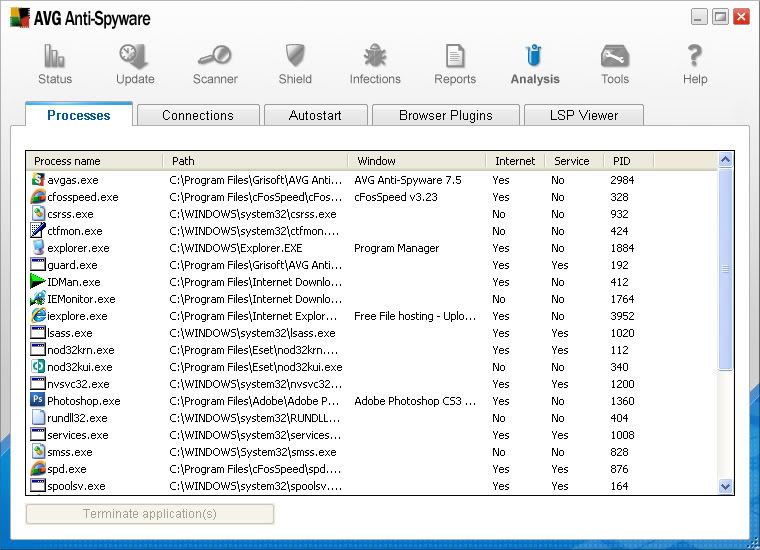Click the path C:\WINDOWS\System32\smss.exe
Image resolution: width=760 pixels, height=550 pixels.
[x=253, y=452]
